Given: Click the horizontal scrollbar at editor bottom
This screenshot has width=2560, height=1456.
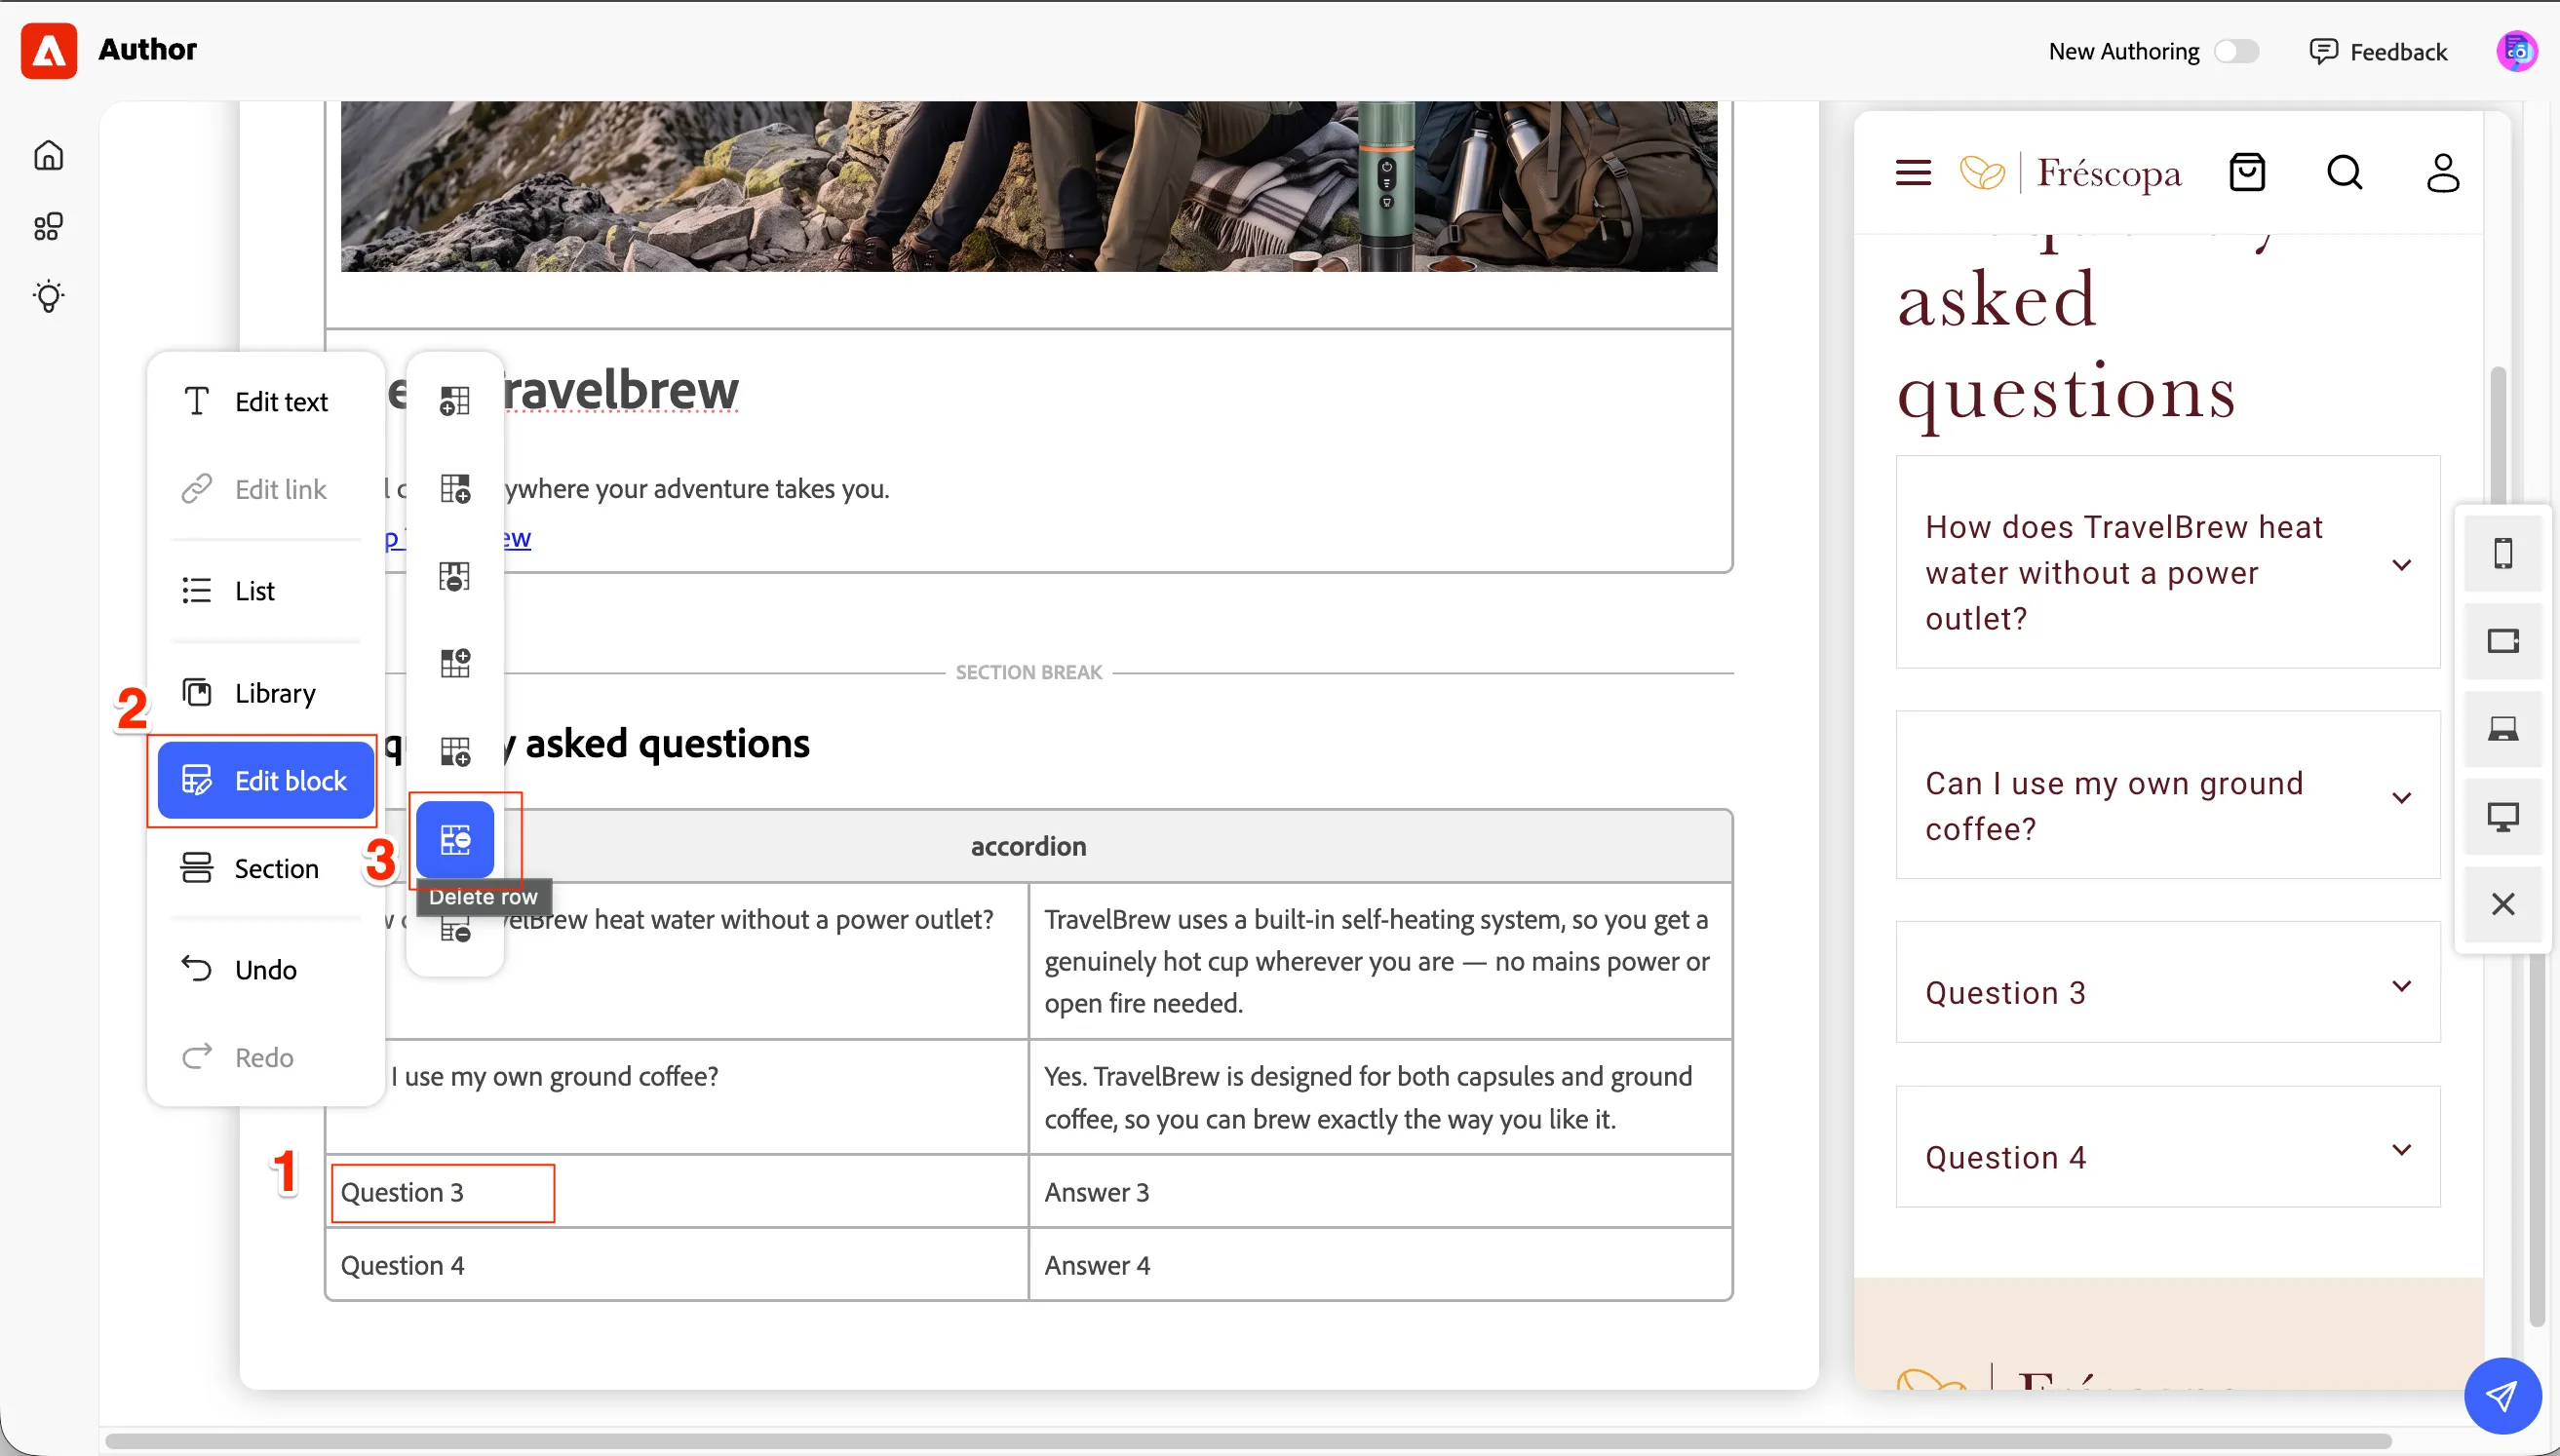Looking at the screenshot, I should (1248, 1442).
